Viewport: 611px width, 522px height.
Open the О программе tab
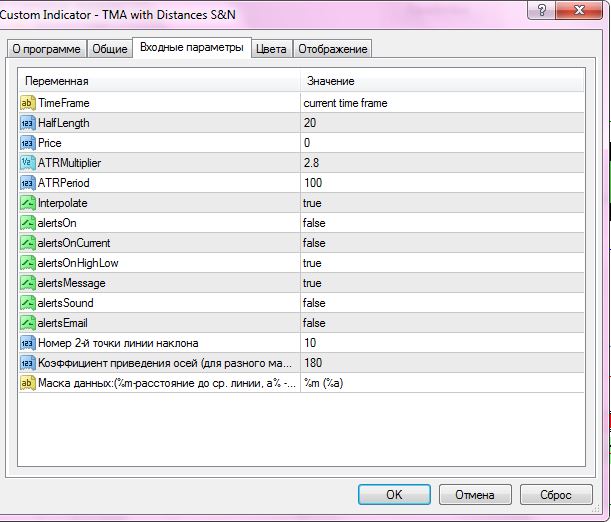46,49
